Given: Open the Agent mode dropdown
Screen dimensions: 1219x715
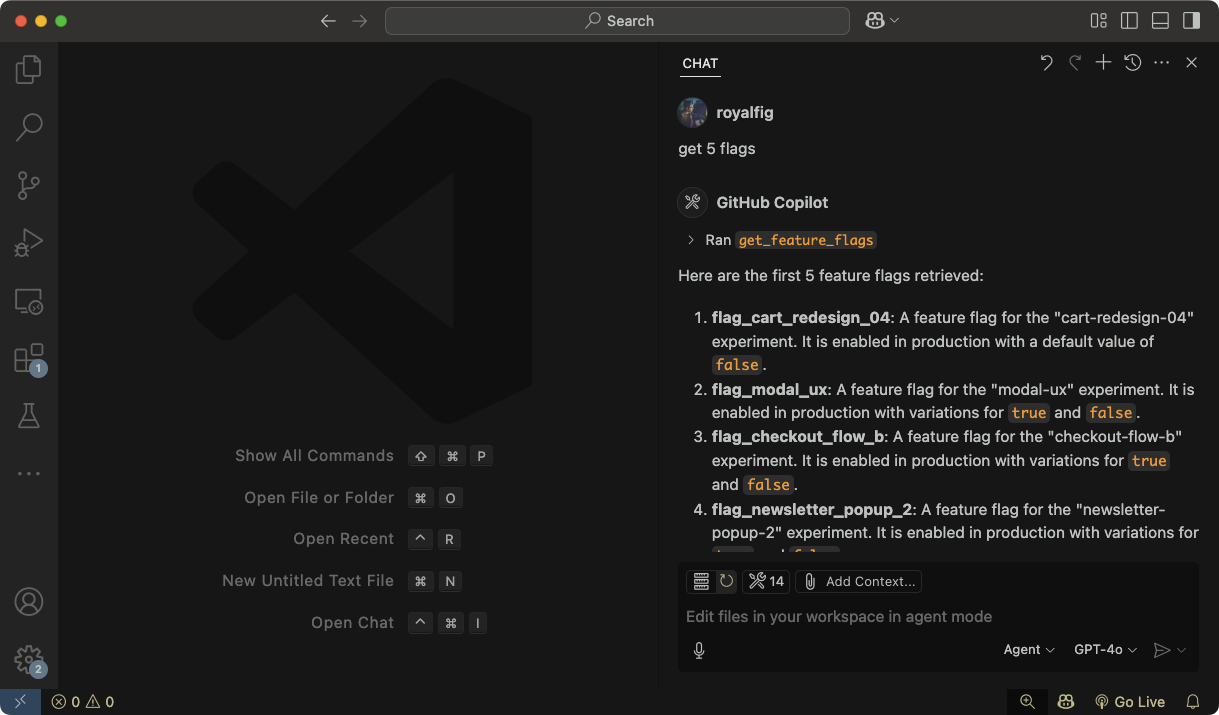Looking at the screenshot, I should click(1029, 650).
